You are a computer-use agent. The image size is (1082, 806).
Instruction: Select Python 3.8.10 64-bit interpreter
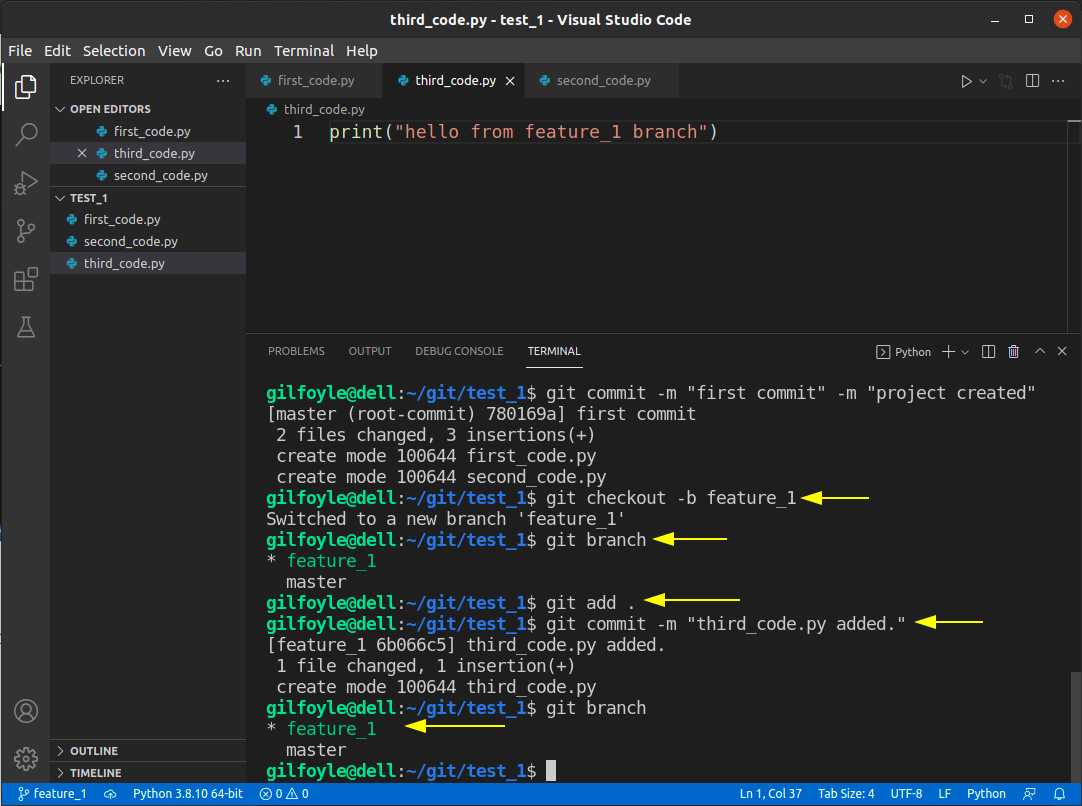188,794
